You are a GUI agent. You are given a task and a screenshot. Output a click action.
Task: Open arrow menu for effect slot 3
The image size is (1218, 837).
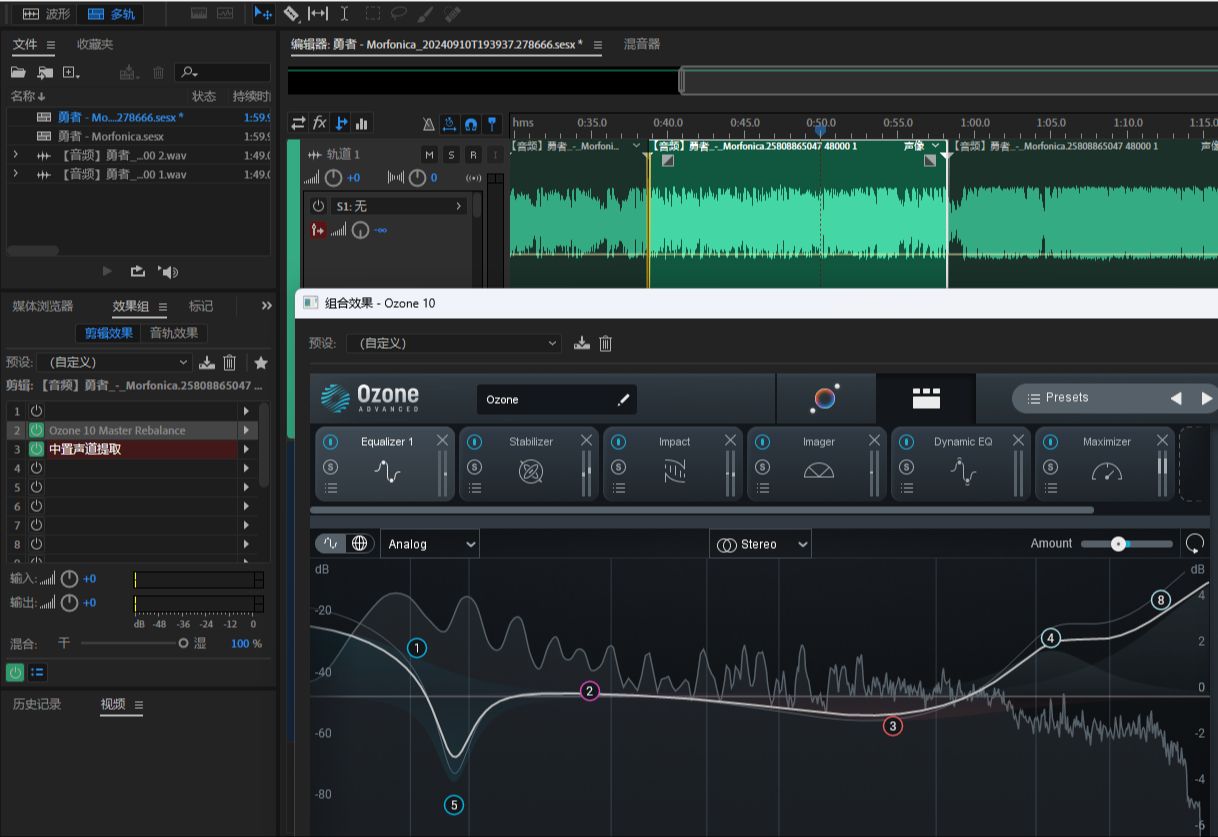point(246,449)
